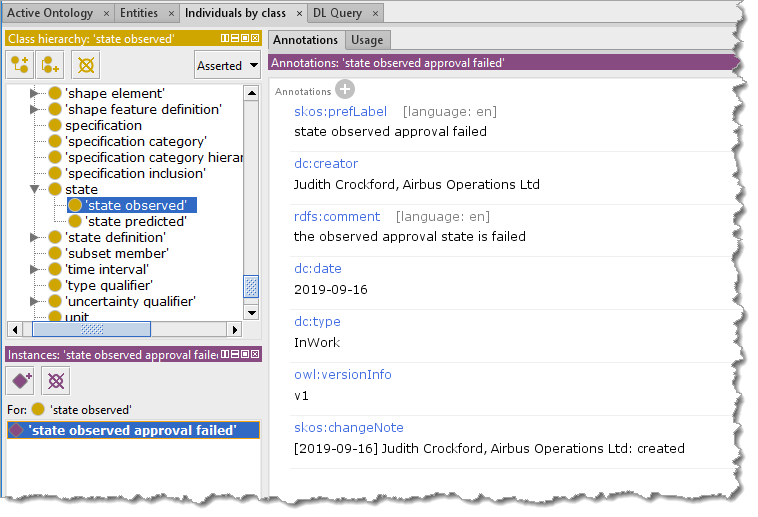Click the delete individual icon
The width and height of the screenshot is (758, 517).
(x=56, y=380)
